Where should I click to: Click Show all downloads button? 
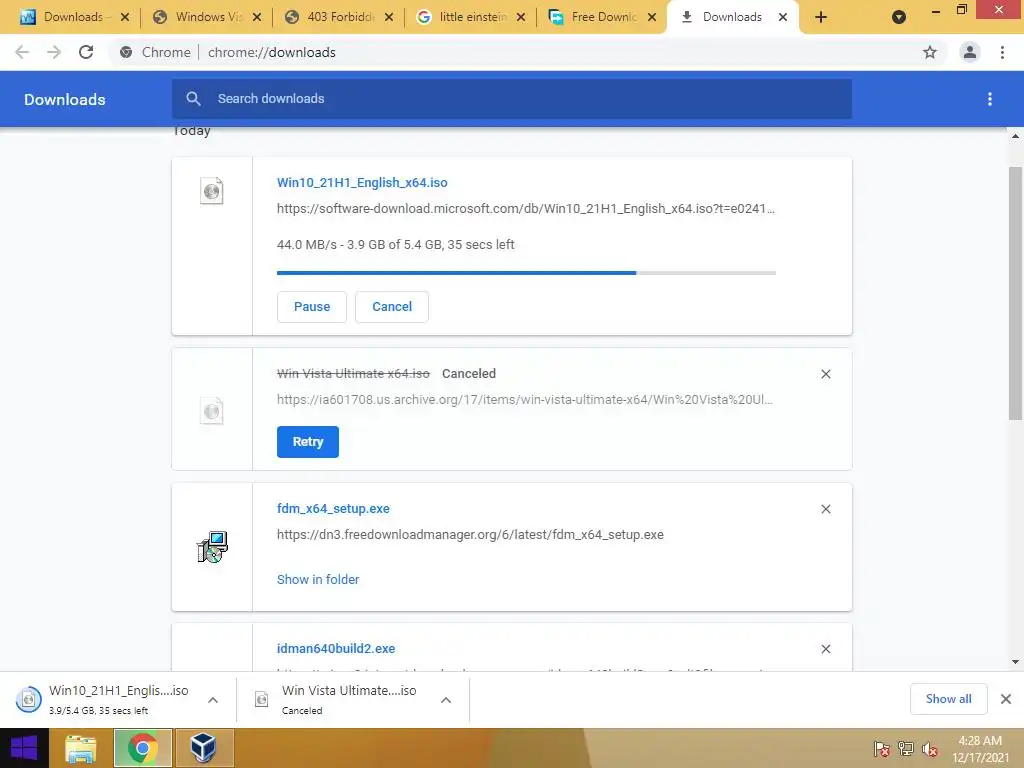click(948, 699)
